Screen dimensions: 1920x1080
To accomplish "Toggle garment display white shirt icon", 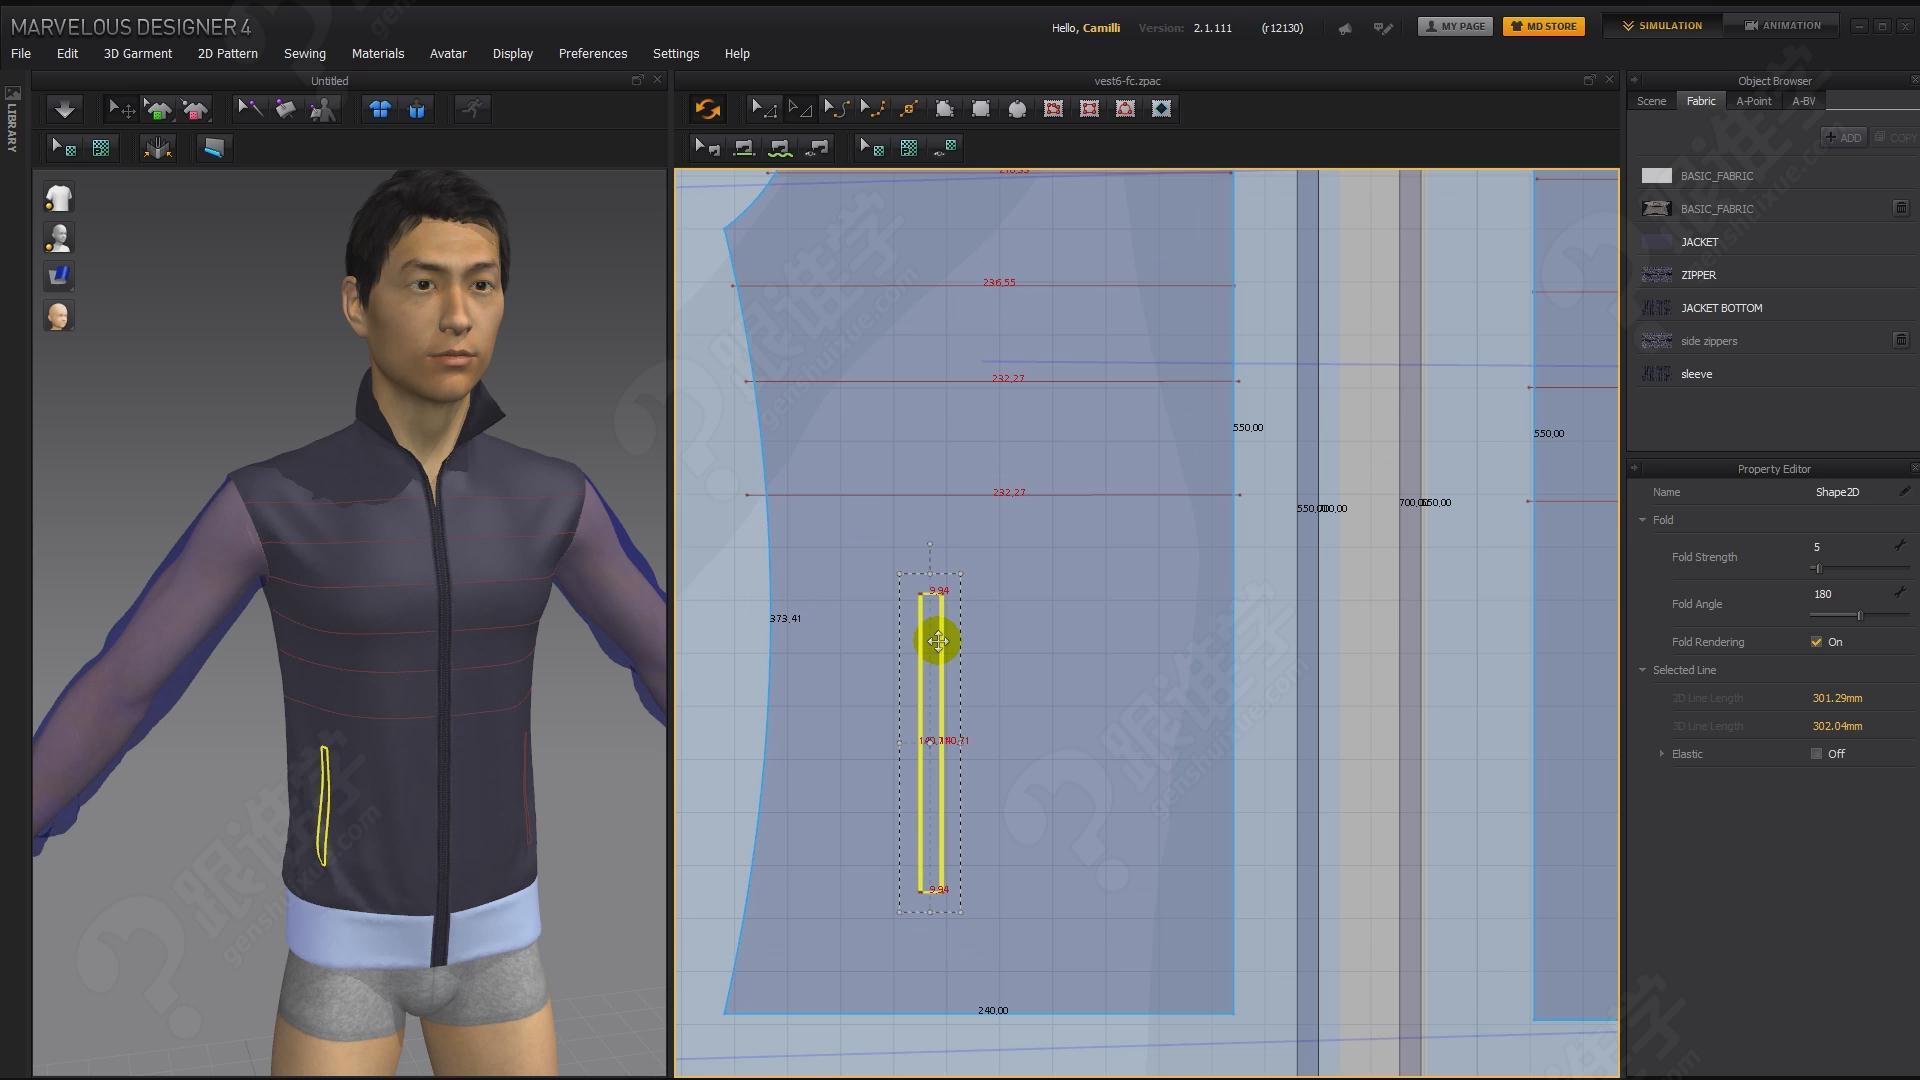I will click(59, 198).
